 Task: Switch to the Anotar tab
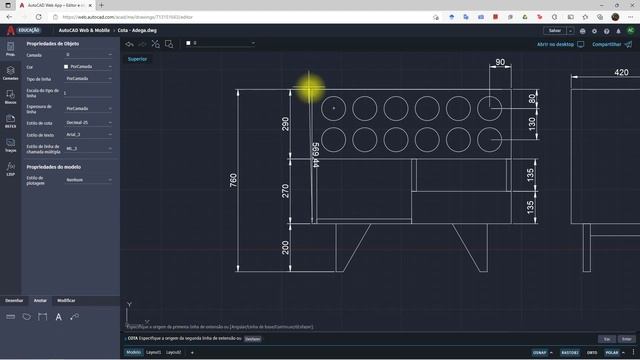pos(40,300)
